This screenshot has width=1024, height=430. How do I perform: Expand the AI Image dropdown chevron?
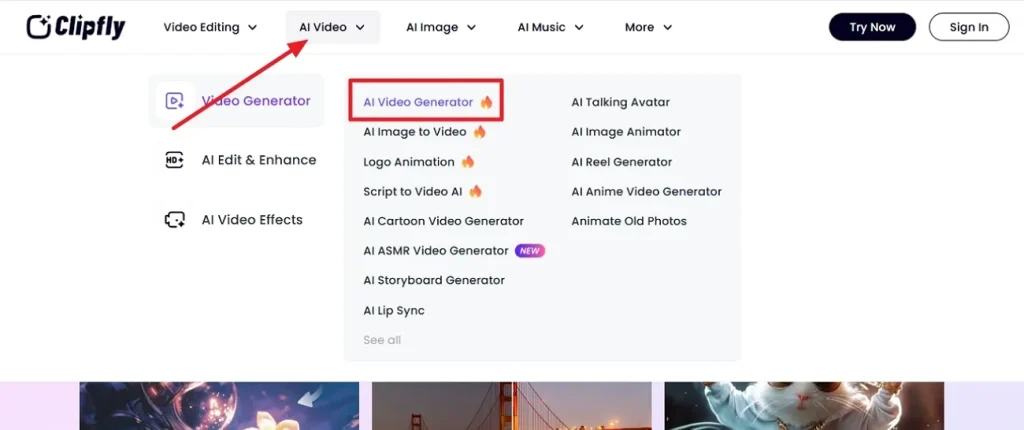471,27
